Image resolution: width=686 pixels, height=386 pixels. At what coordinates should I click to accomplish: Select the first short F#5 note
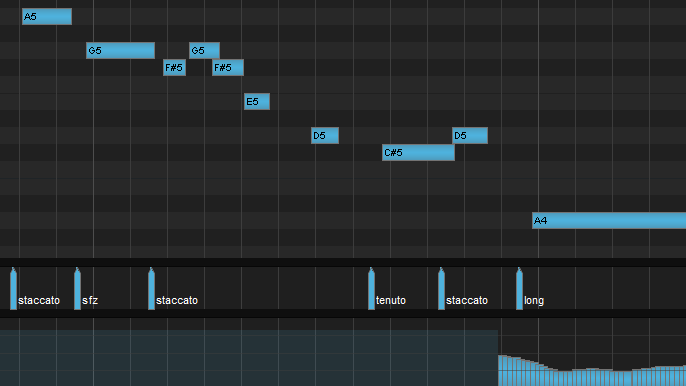[x=175, y=68]
